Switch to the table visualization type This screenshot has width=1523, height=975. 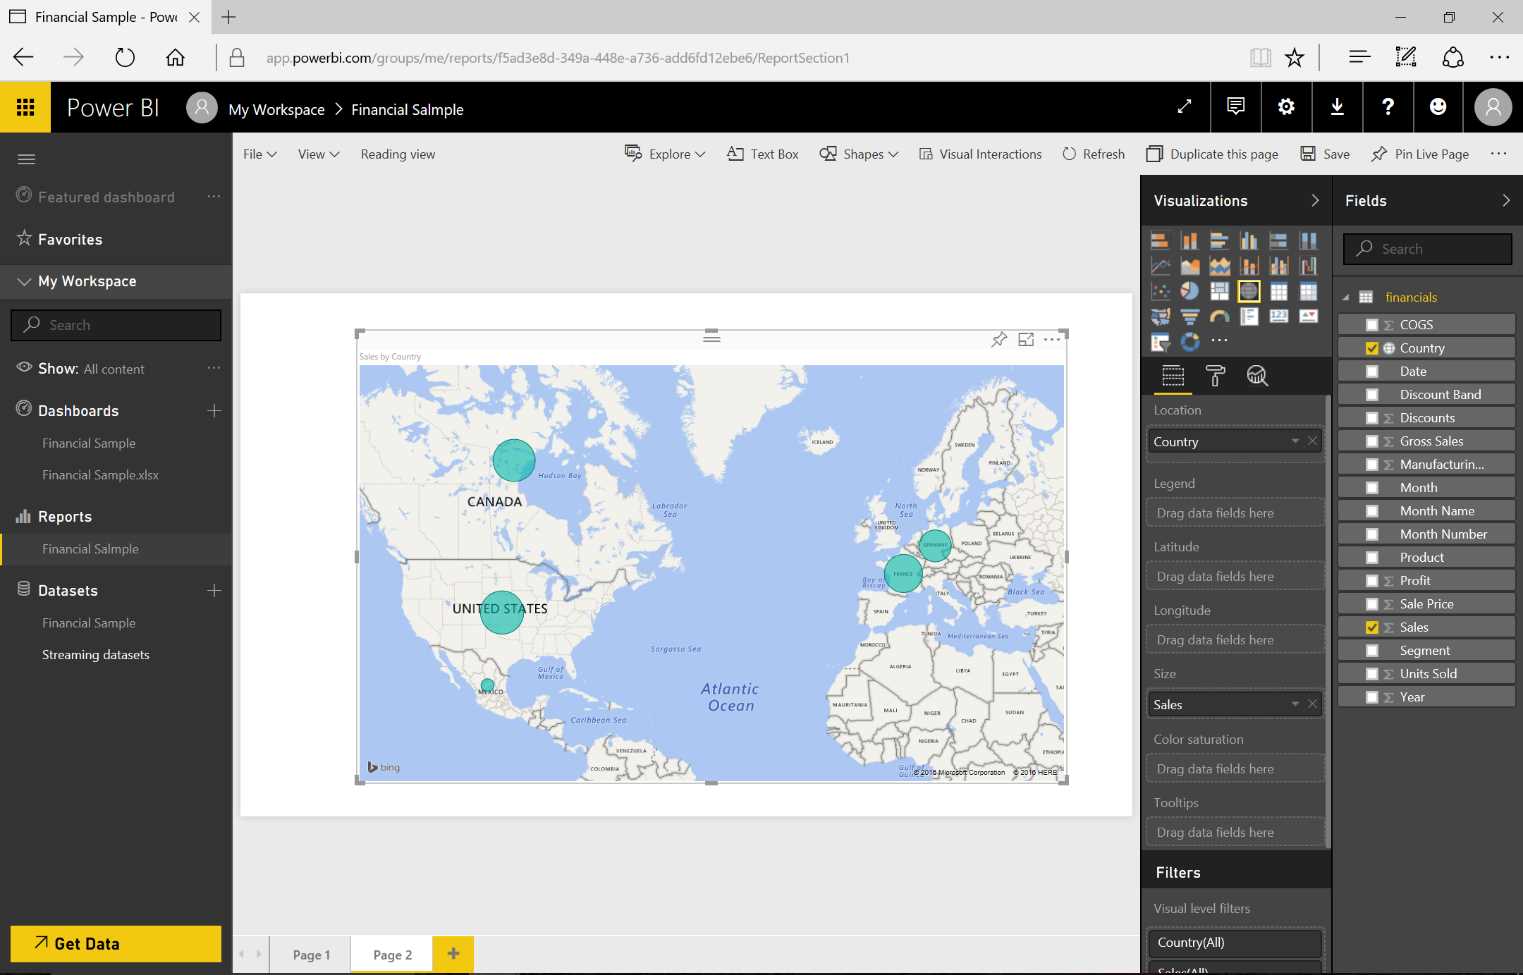1279,291
